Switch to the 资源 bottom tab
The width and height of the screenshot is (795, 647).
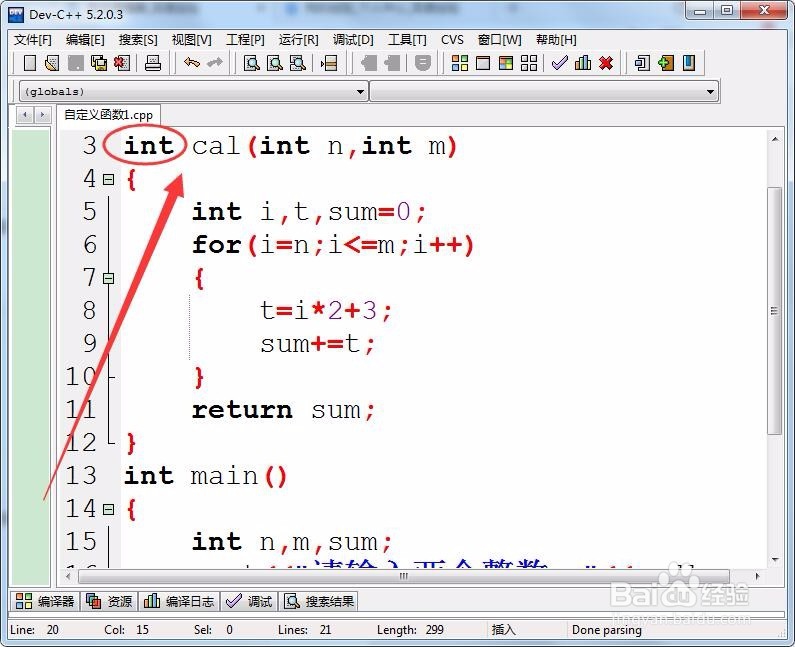coord(109,601)
